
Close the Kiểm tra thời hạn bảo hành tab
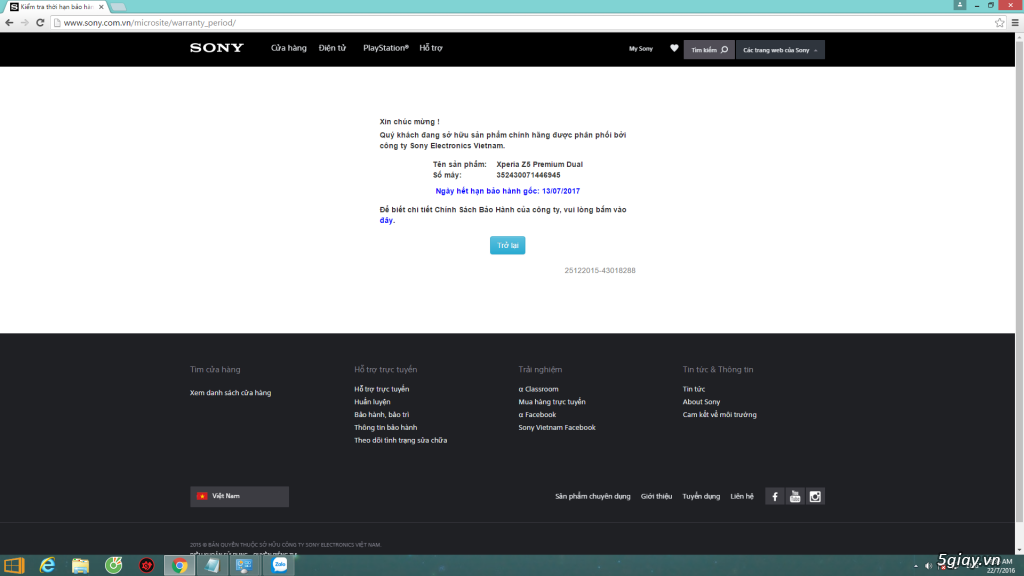[101, 7]
